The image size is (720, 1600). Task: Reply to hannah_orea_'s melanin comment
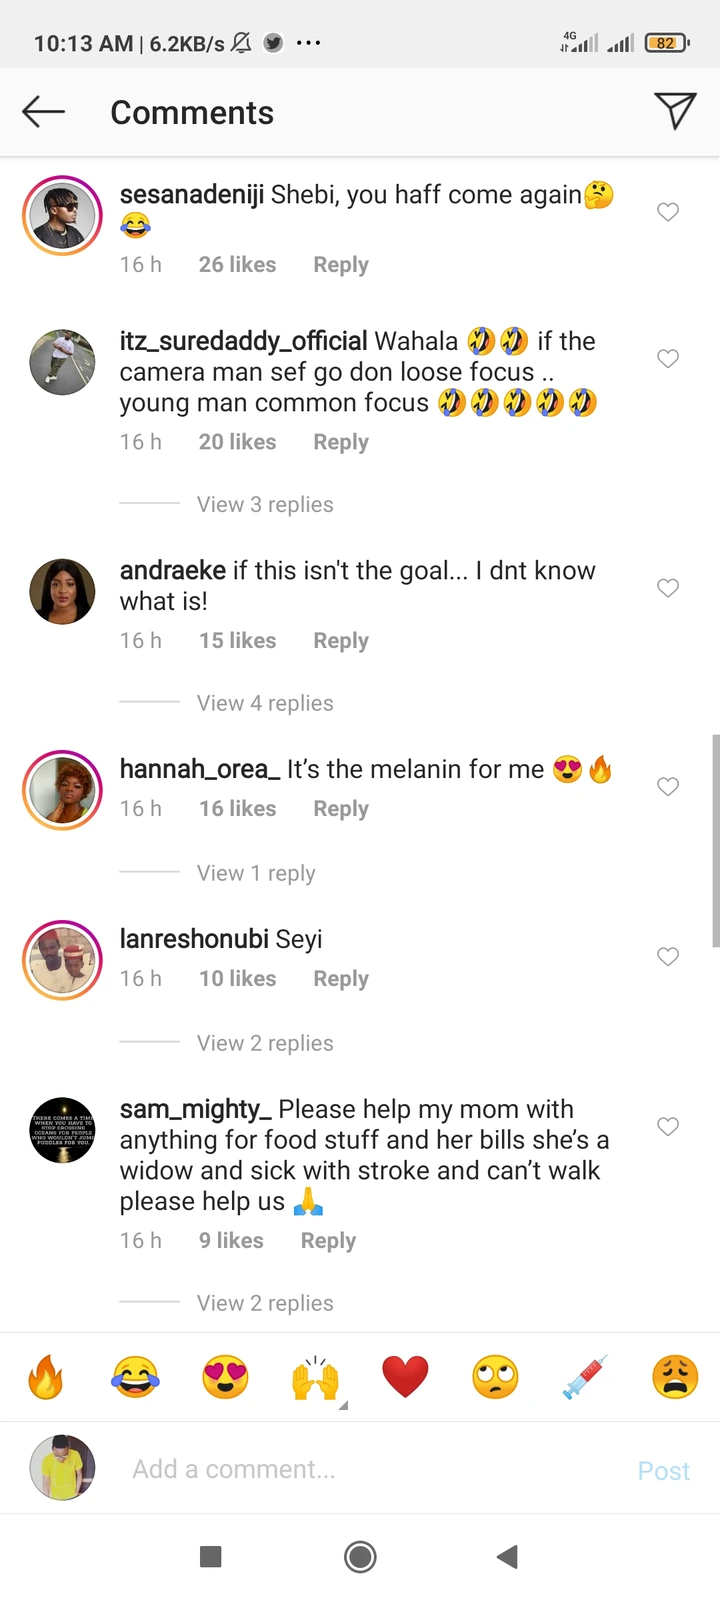coord(341,809)
